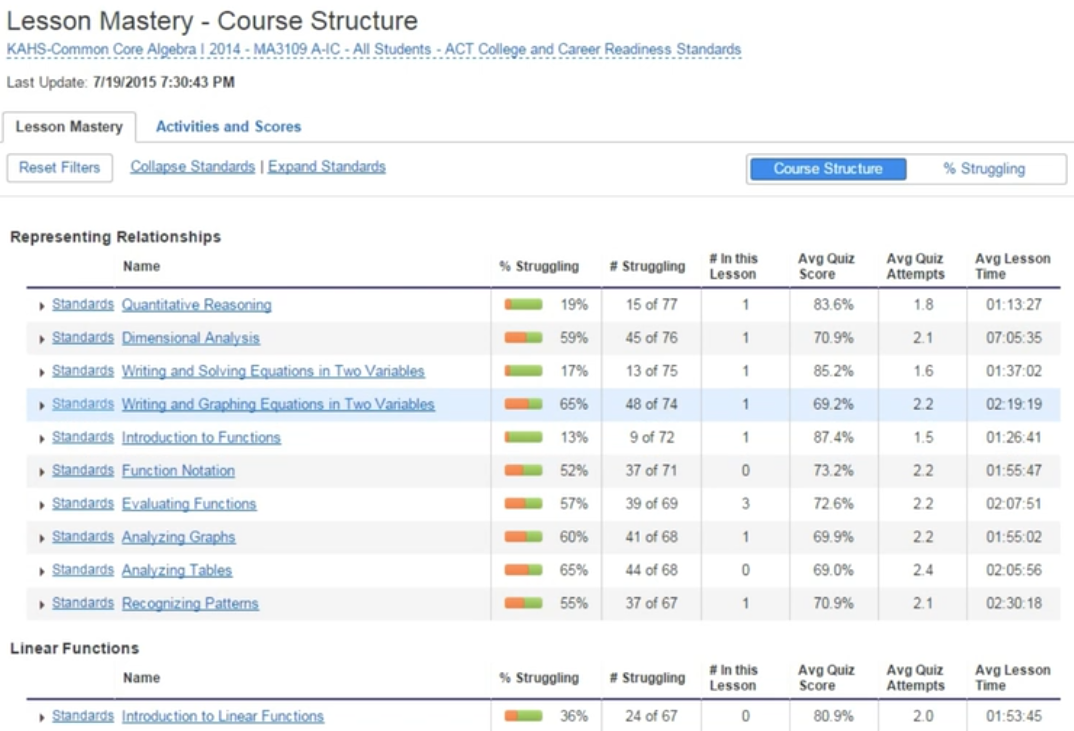
Task: Expand the Function Notation standards row
Action: (81, 469)
